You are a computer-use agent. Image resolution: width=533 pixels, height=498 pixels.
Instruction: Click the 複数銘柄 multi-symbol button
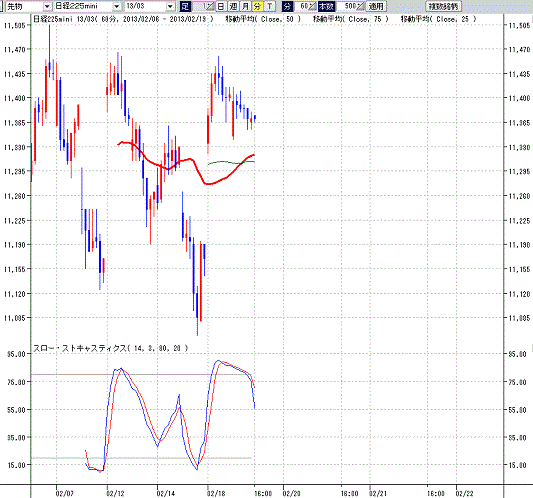(x=443, y=6)
